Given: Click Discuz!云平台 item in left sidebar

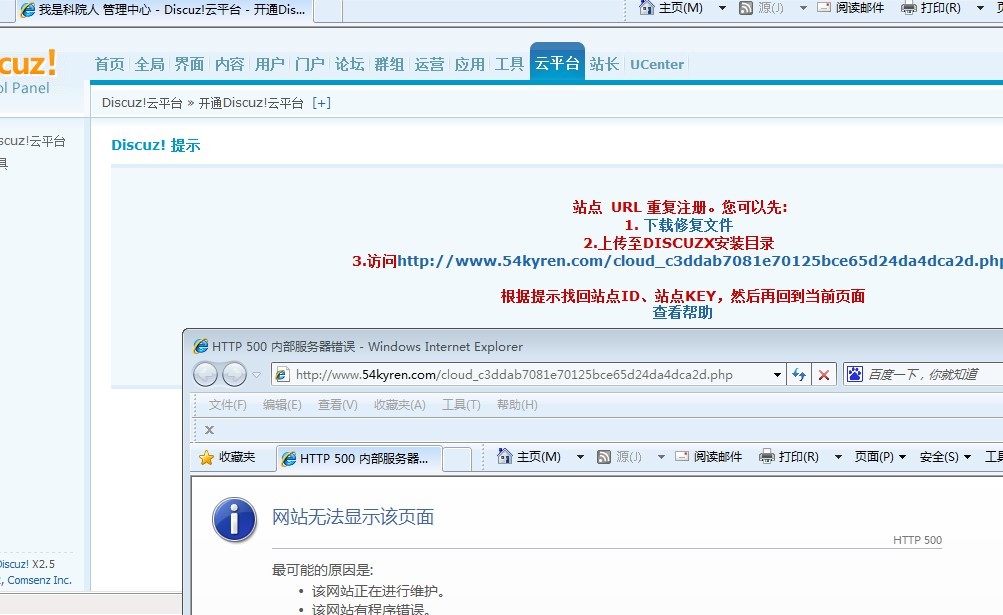Looking at the screenshot, I should coord(33,141).
